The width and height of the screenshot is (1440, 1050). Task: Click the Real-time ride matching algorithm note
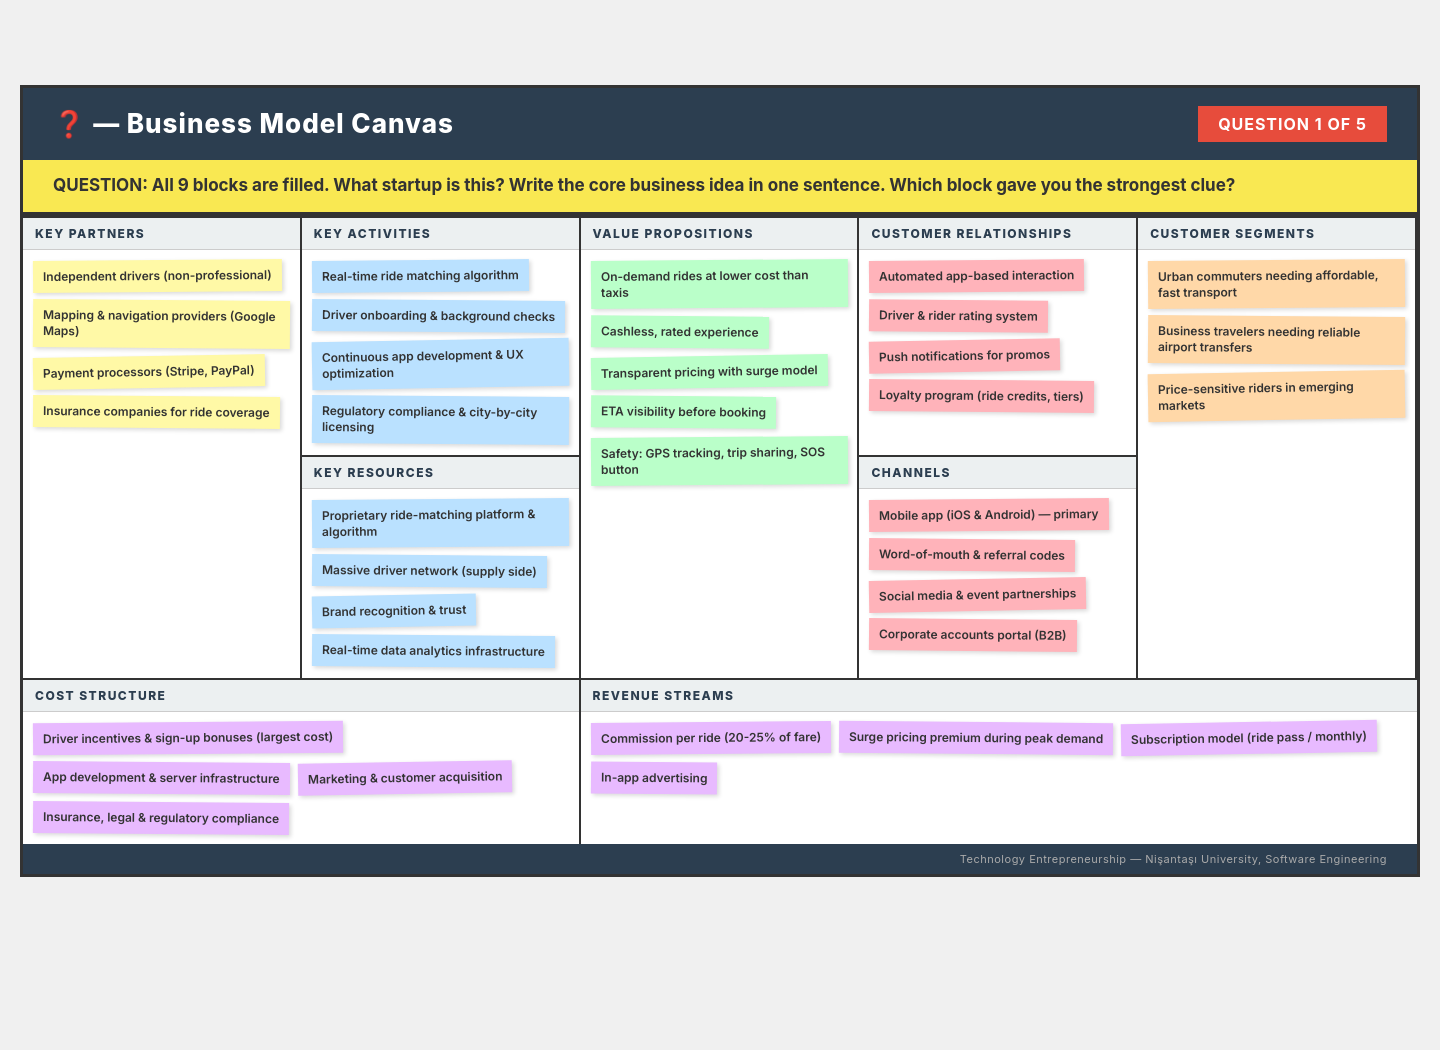pos(420,276)
